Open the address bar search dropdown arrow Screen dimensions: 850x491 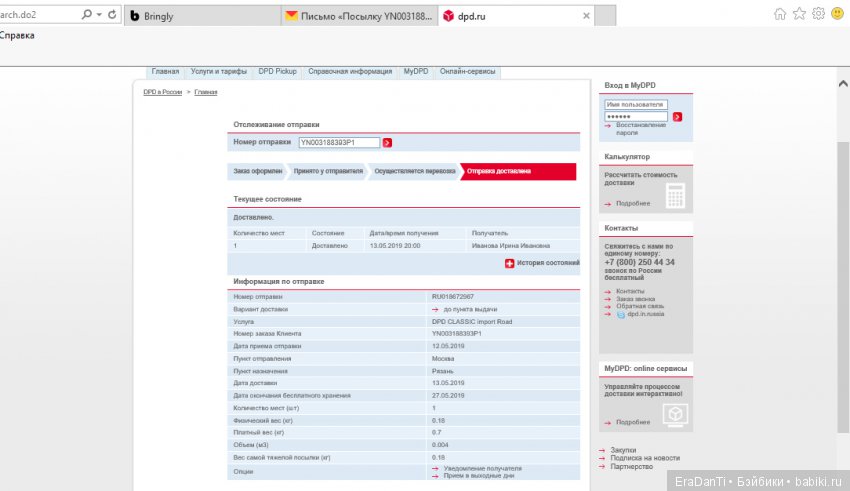(96, 15)
